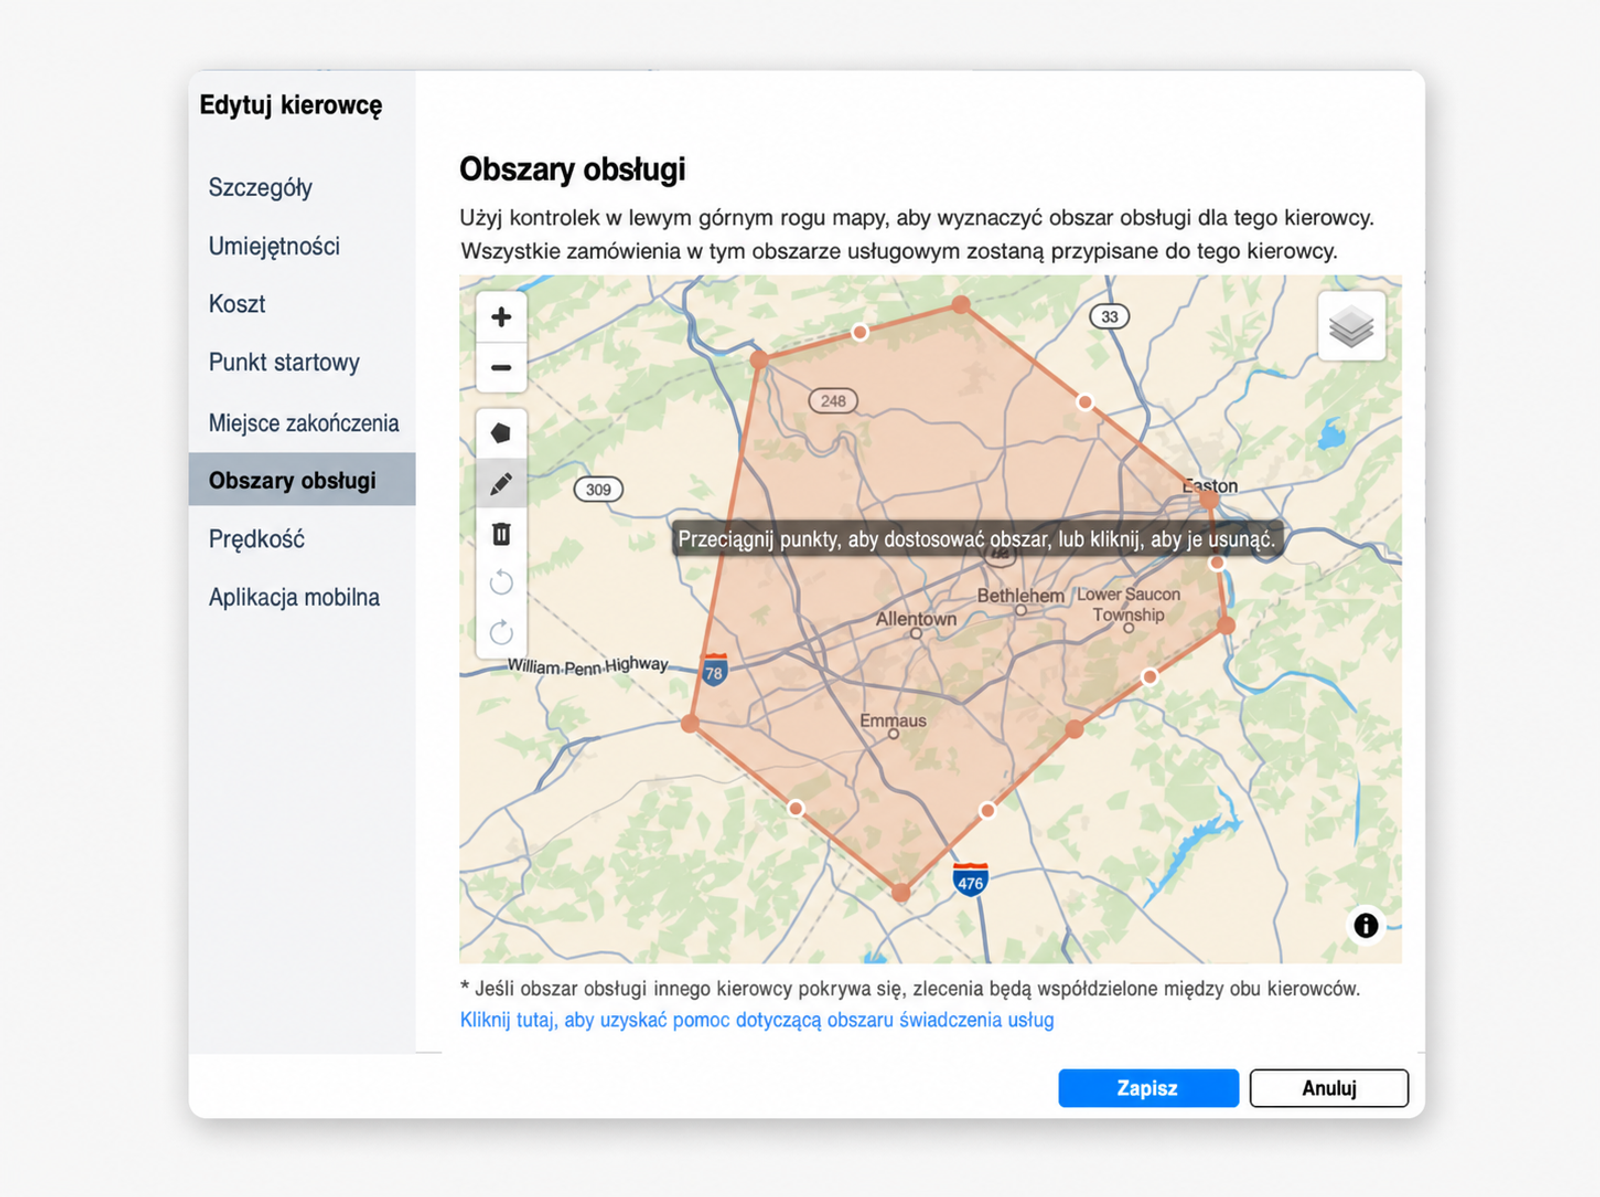Click the Bethlehem city label
The image size is (1600, 1197).
[x=1020, y=596]
